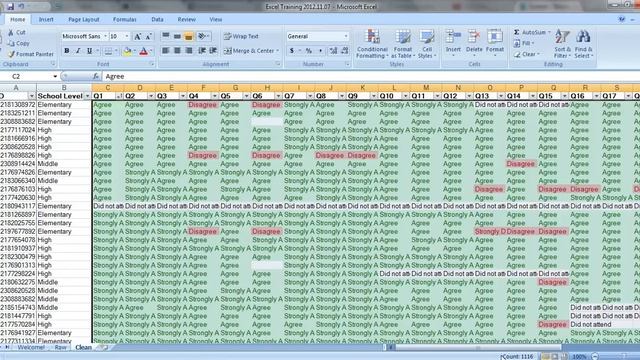
Task: Apply the red font color A
Action: point(143,51)
